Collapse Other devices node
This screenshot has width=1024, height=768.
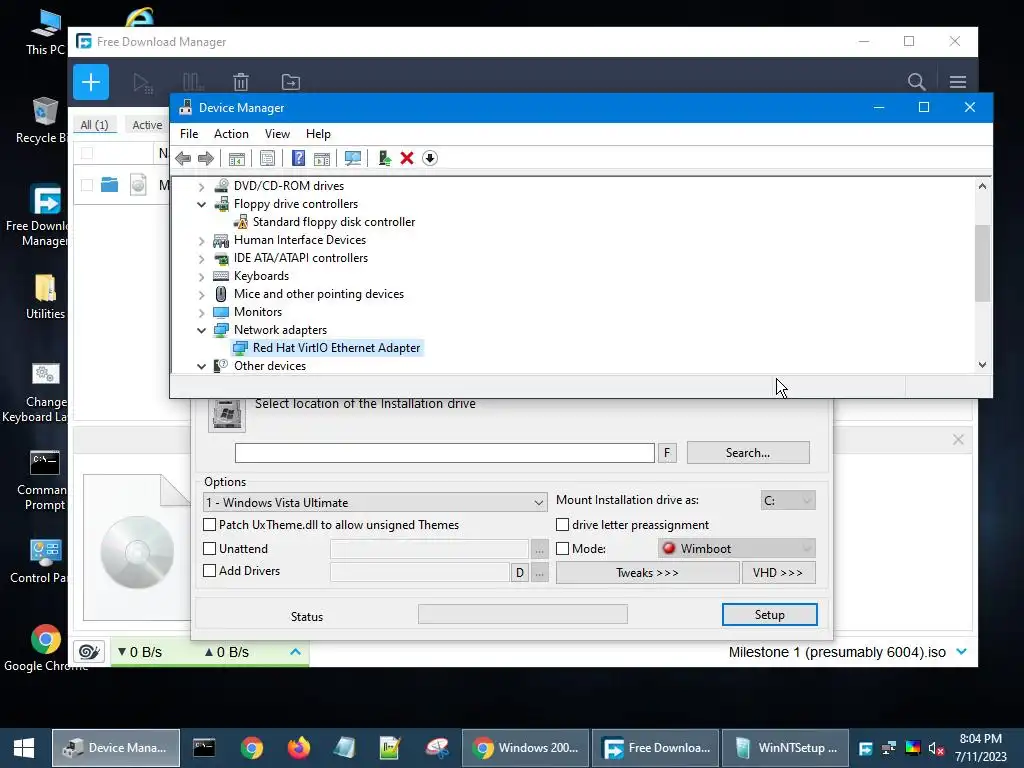tap(201, 366)
